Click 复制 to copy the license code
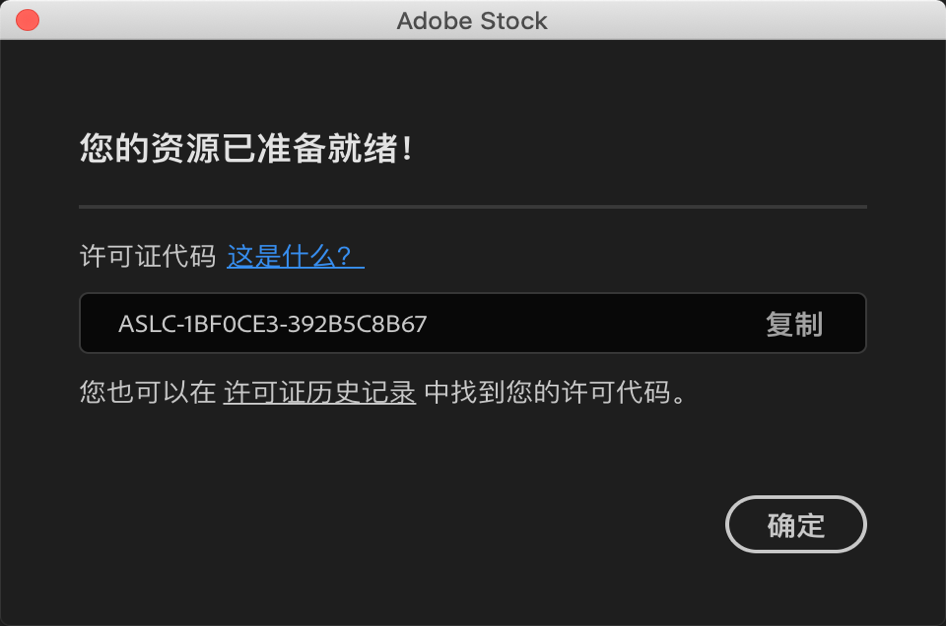 796,323
